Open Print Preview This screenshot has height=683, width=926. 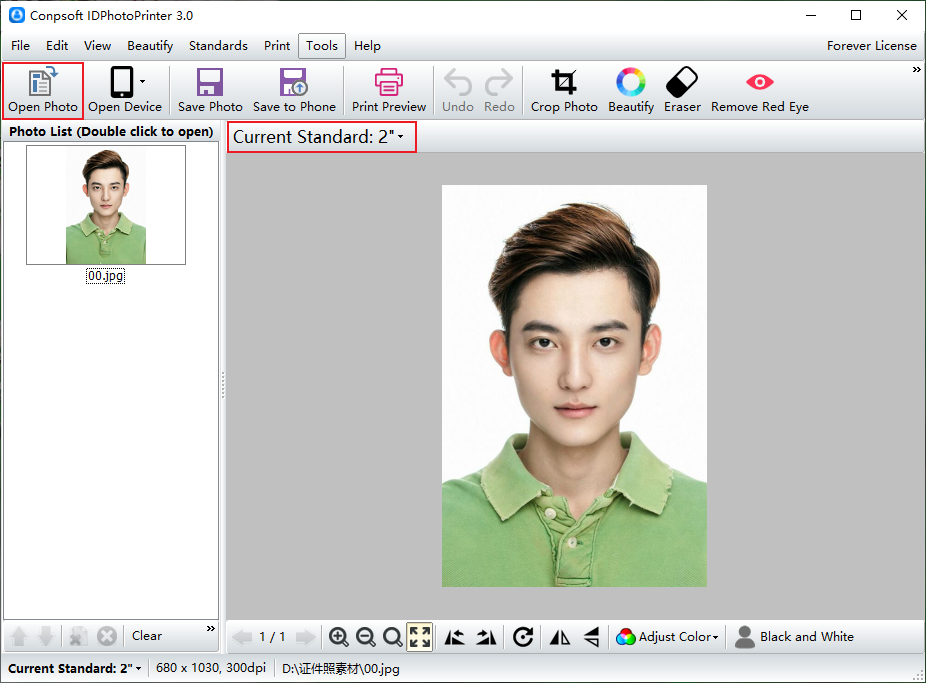click(389, 90)
